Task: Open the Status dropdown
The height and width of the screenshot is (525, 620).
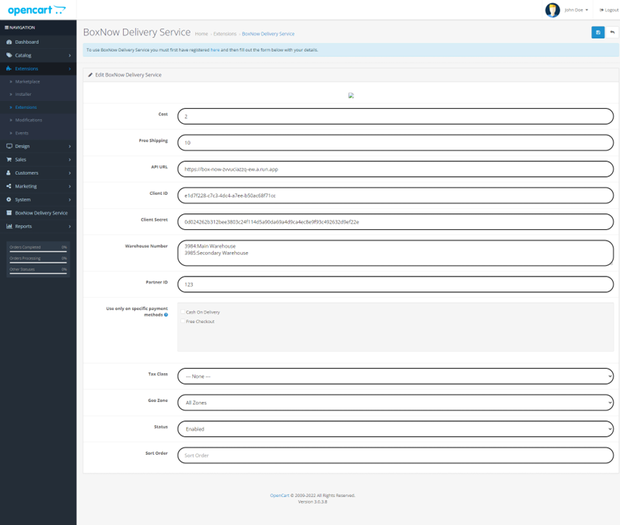Action: coord(395,428)
